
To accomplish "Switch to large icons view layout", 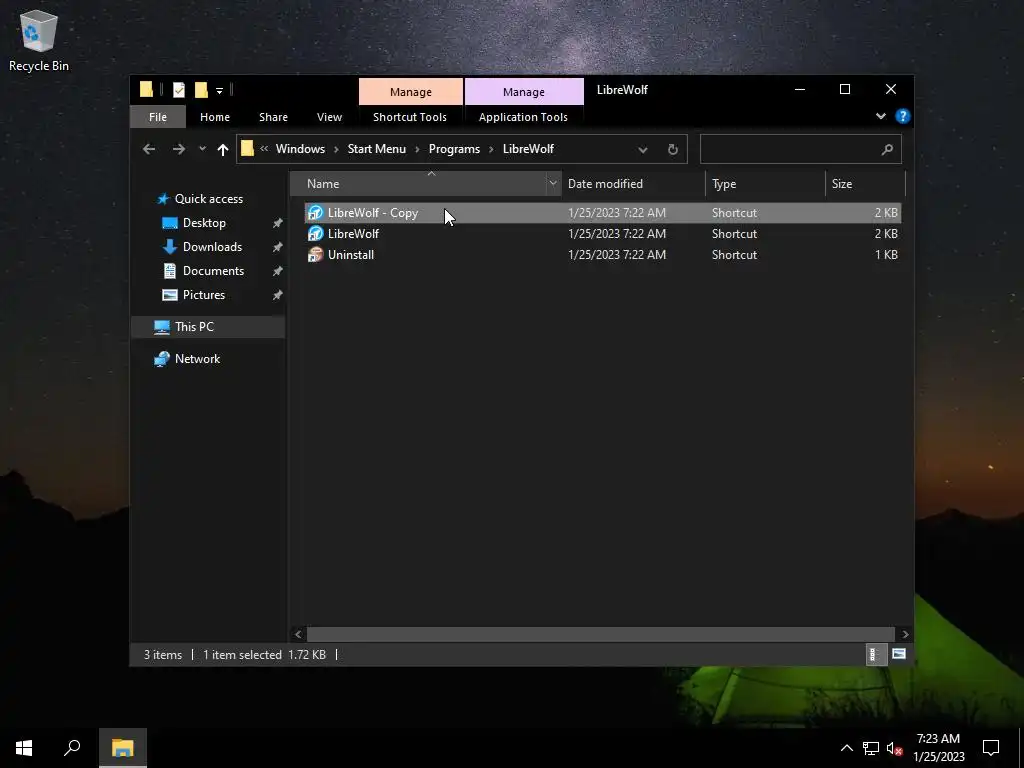I will pyautogui.click(x=899, y=654).
